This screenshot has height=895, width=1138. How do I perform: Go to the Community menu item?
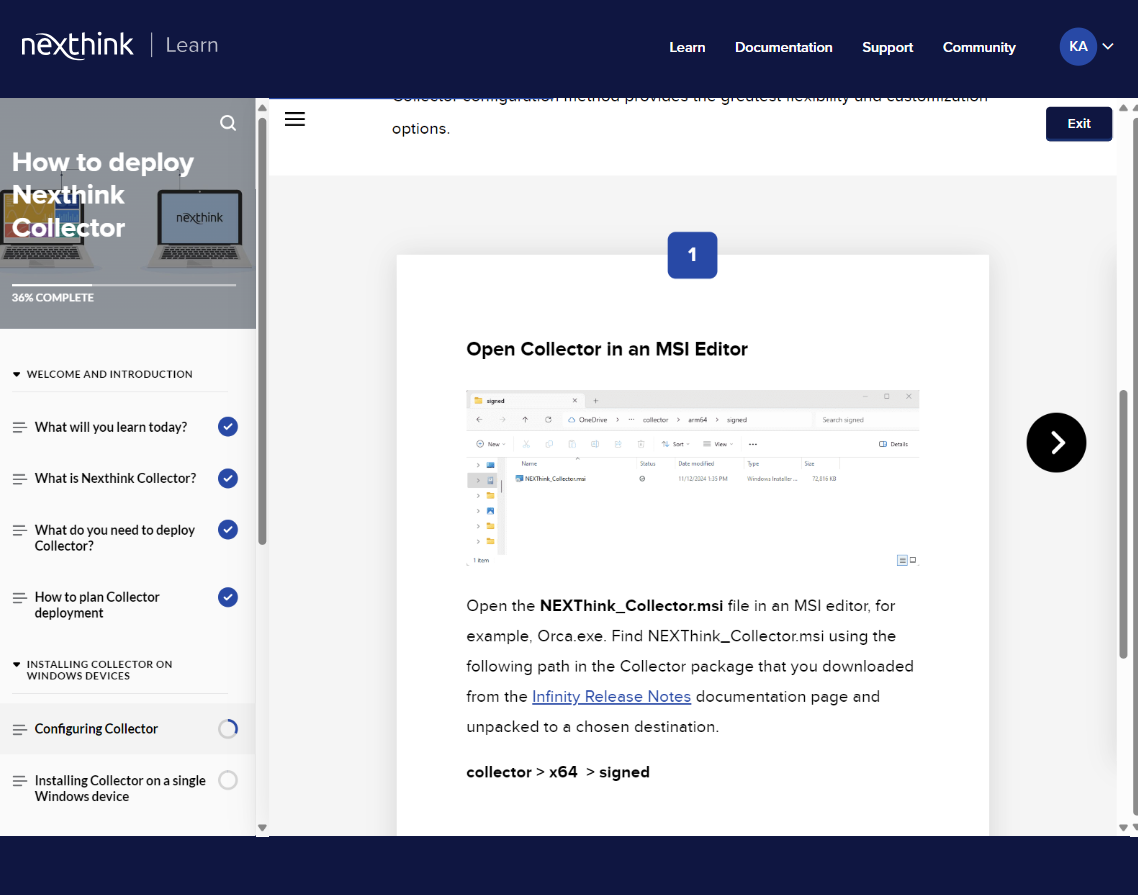[x=978, y=47]
